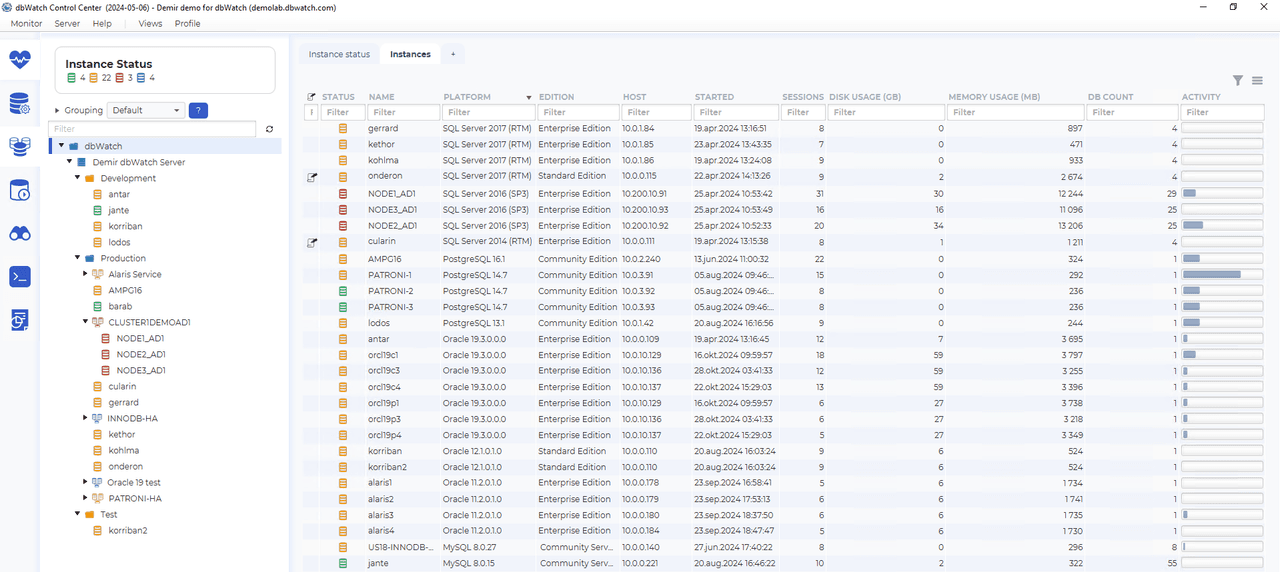Open the command prompt console sidebar icon
Viewport: 1280px width, 572px height.
point(20,277)
